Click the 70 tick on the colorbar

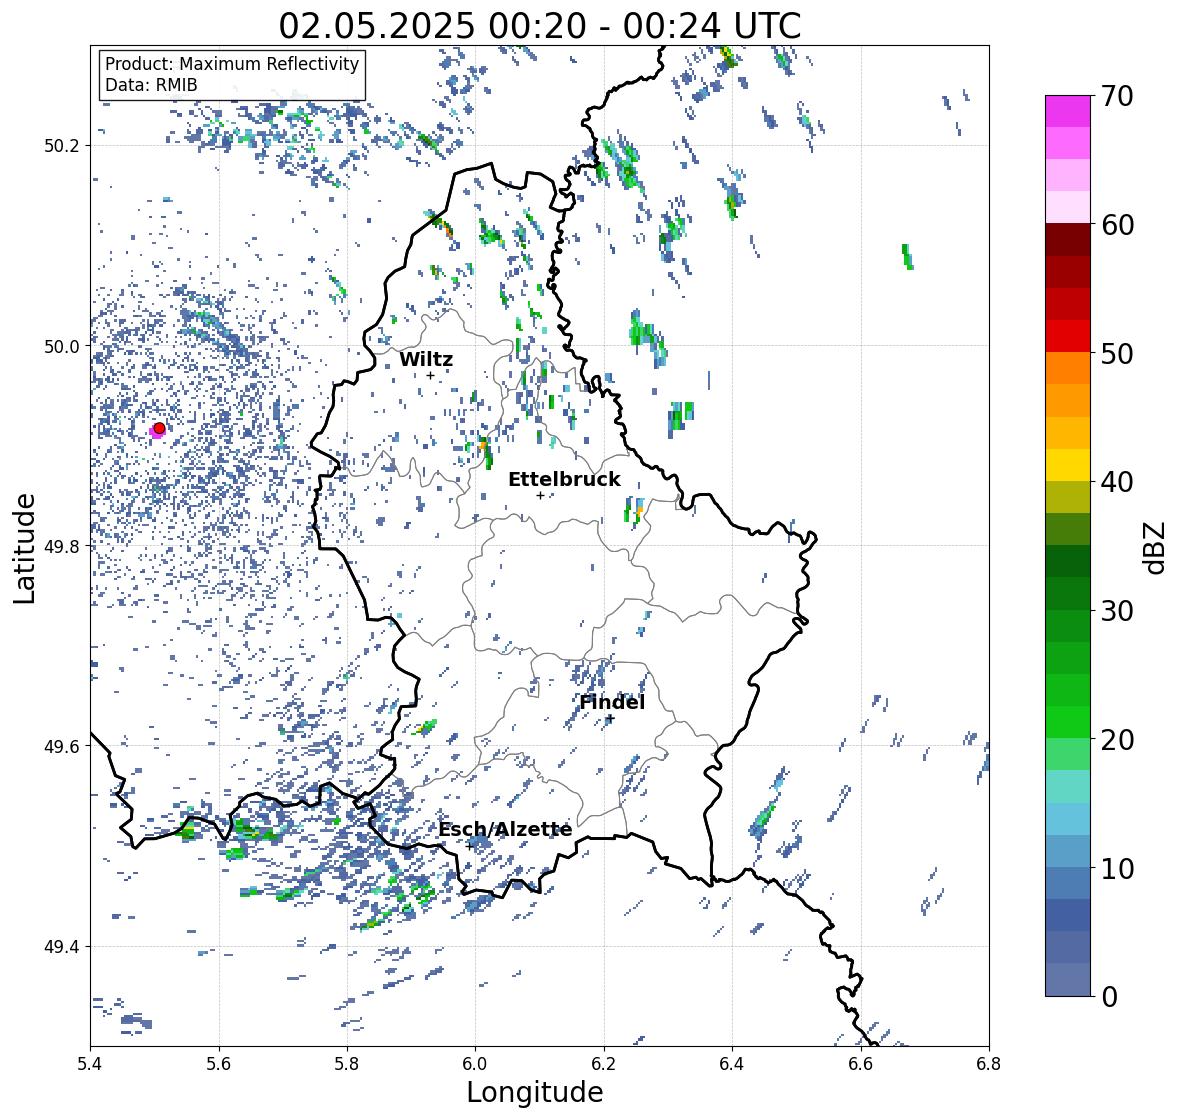pyautogui.click(x=1117, y=96)
